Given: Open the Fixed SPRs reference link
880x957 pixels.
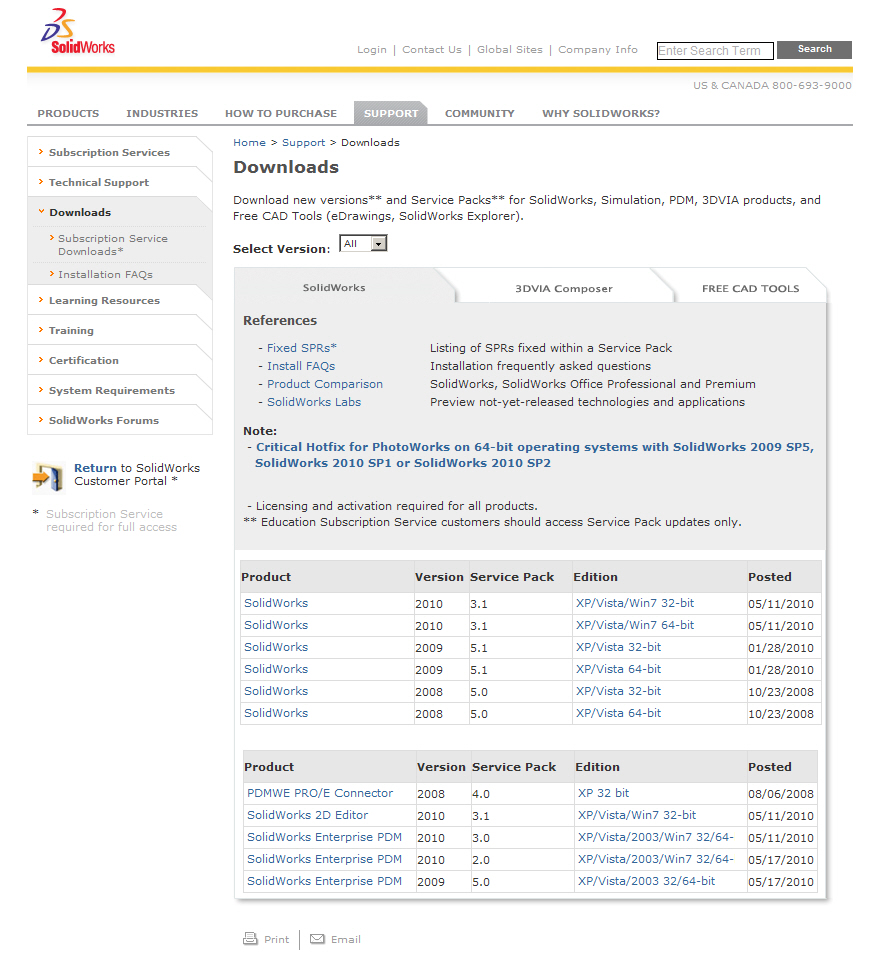Looking at the screenshot, I should tap(301, 348).
